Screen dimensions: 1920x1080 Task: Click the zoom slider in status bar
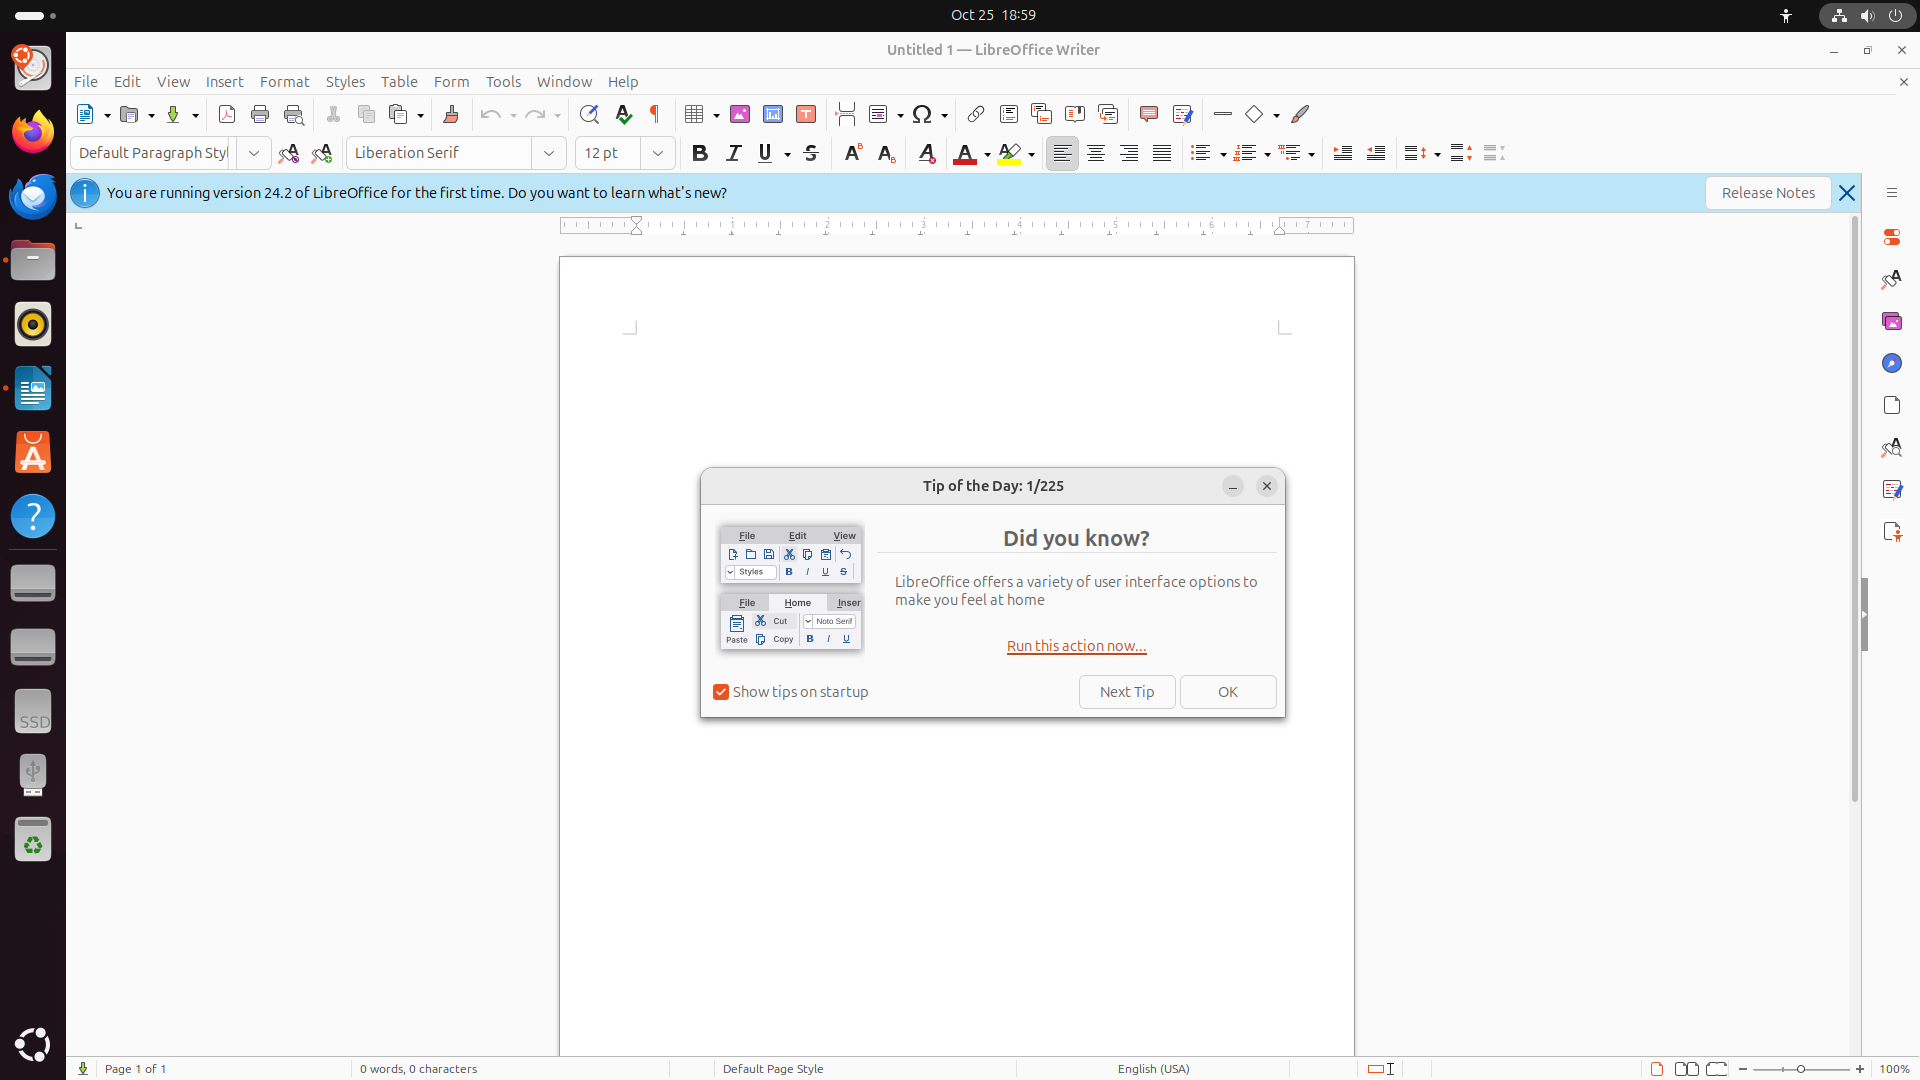1801,1069
